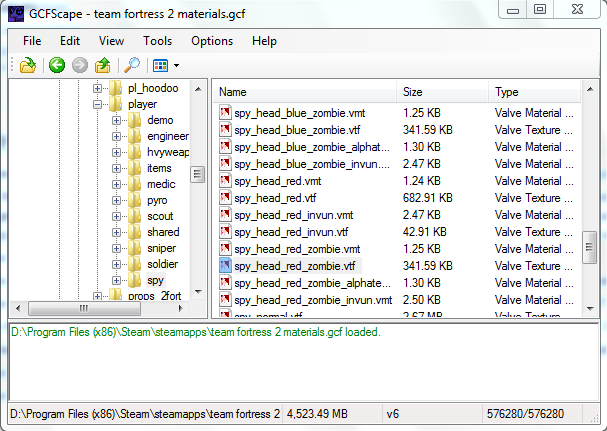Image resolution: width=607 pixels, height=431 pixels.
Task: Go back with the green arrow icon
Action: [57, 65]
